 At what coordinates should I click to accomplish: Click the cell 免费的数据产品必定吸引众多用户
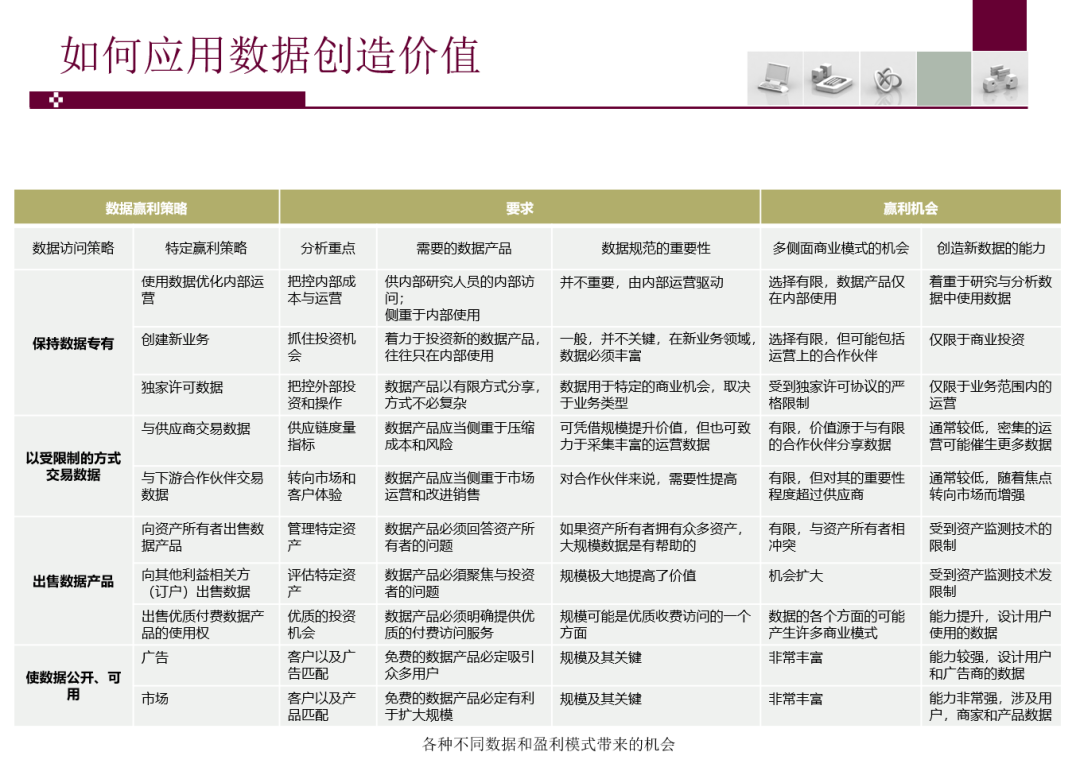click(x=464, y=665)
